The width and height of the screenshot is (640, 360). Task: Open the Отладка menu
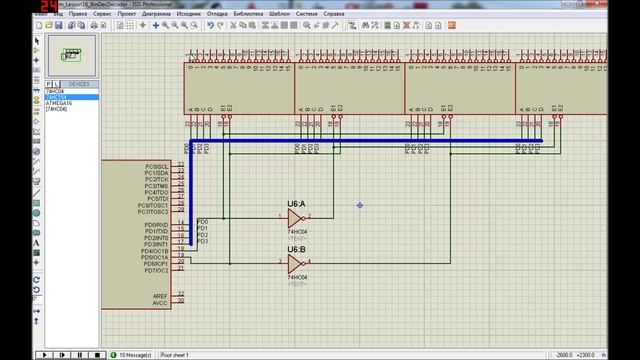click(217, 14)
